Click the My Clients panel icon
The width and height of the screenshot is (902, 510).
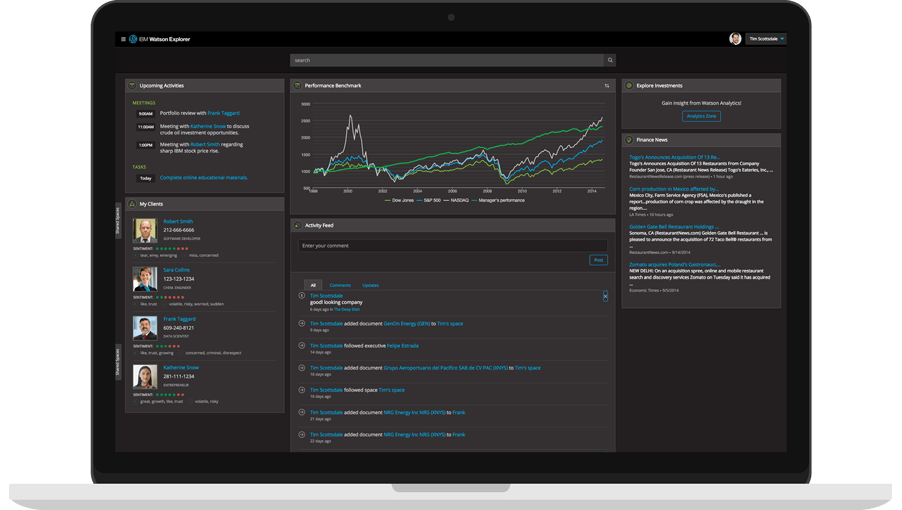[132, 204]
